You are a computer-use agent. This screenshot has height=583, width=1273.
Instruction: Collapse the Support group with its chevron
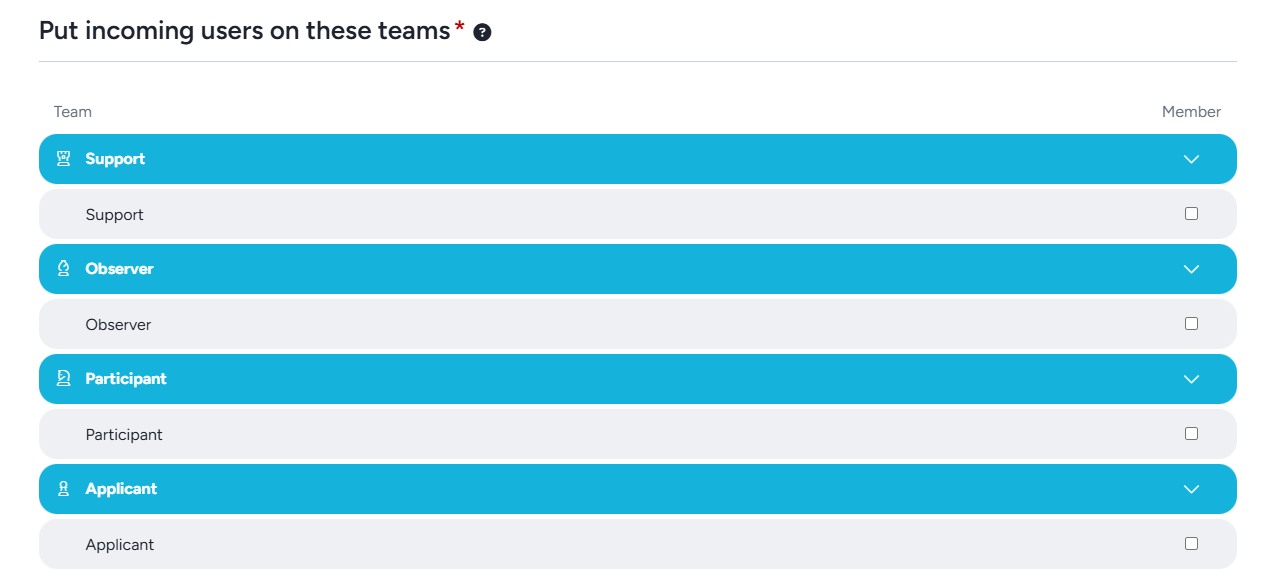(x=1191, y=159)
